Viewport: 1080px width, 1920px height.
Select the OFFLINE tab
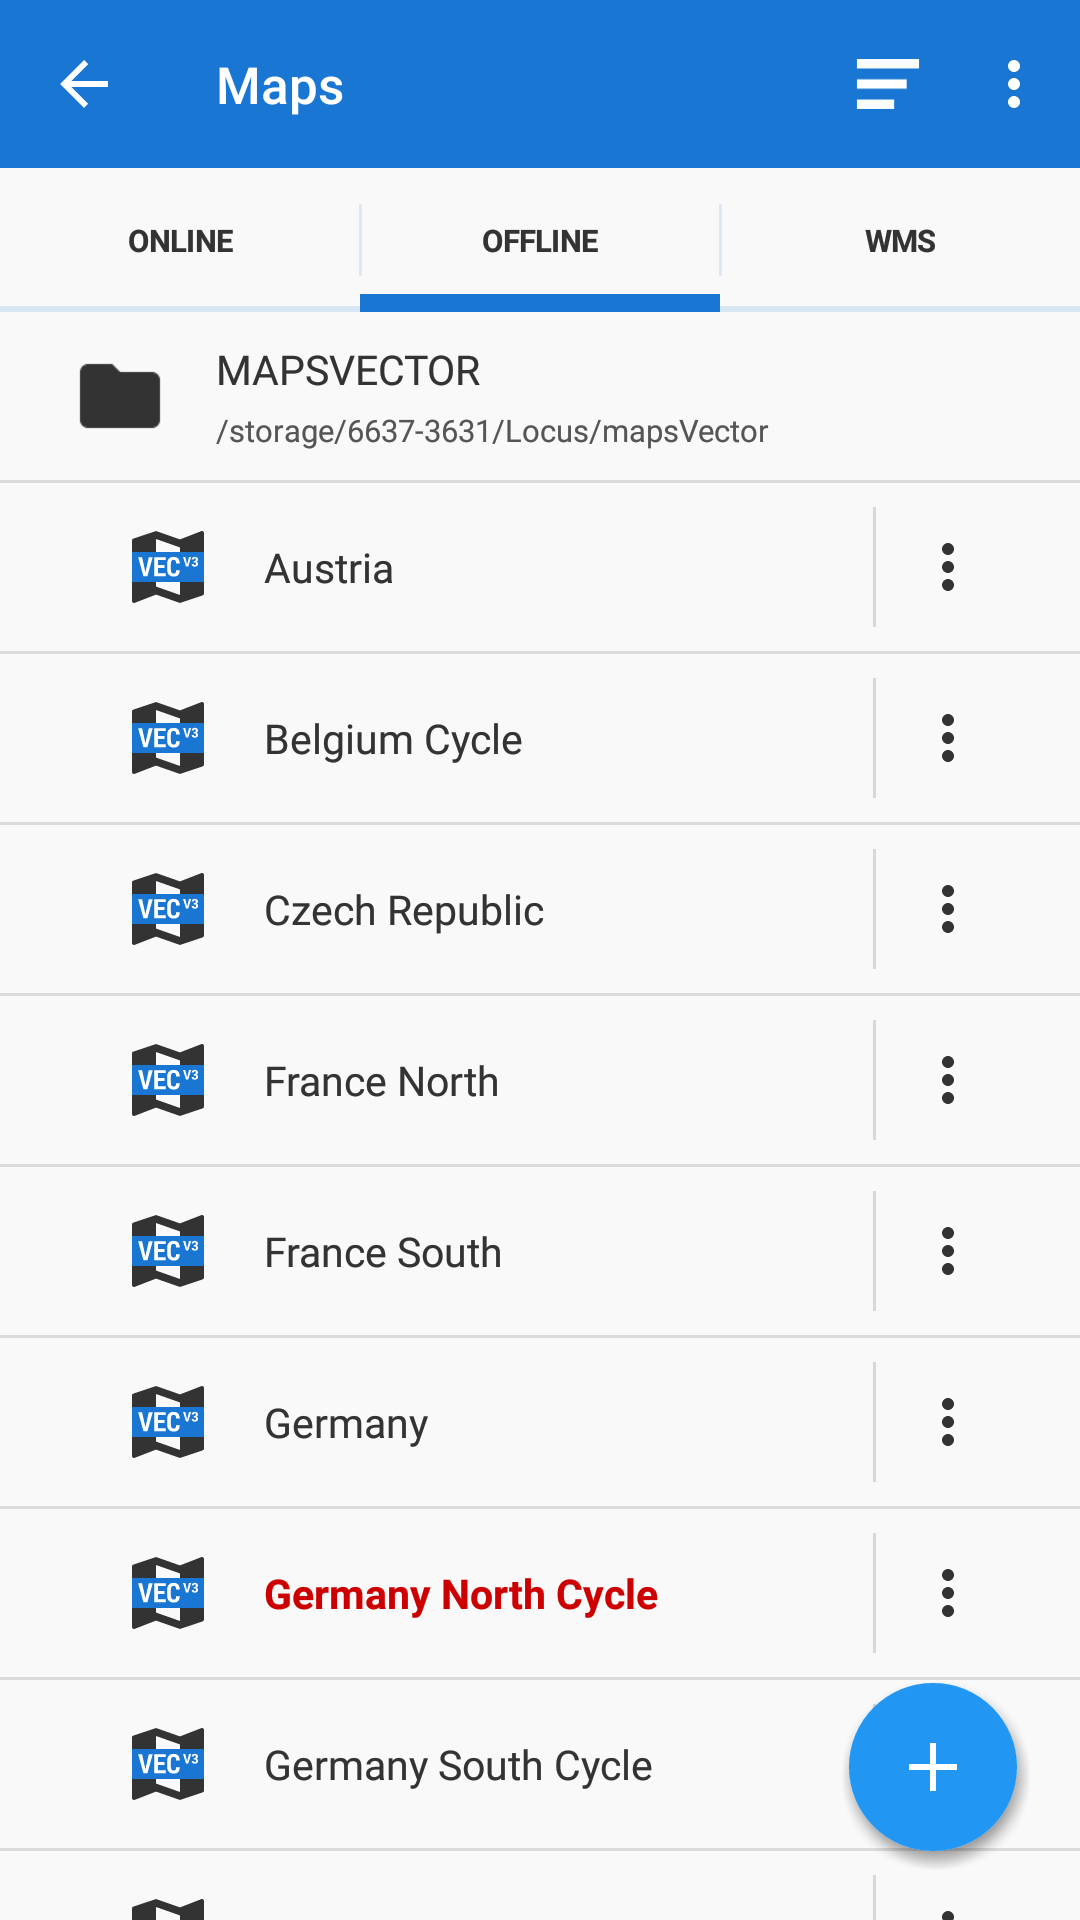(540, 241)
